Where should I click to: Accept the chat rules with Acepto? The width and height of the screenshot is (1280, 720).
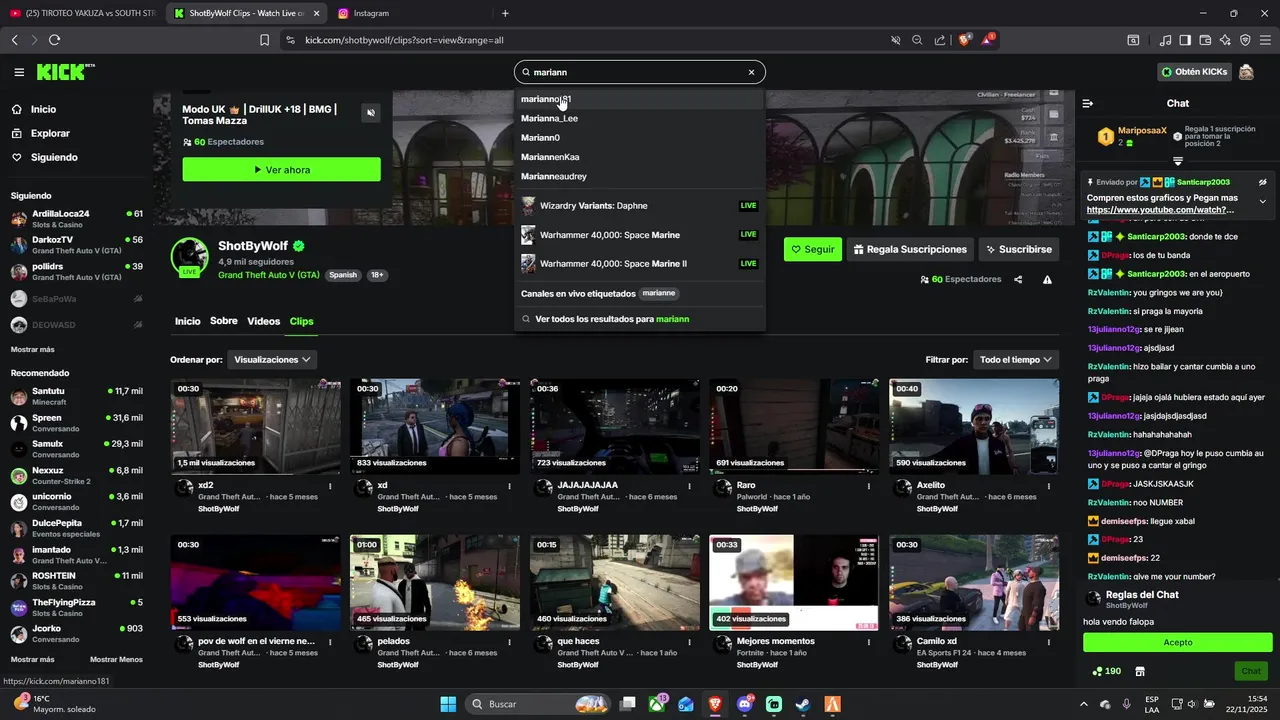tap(1178, 643)
